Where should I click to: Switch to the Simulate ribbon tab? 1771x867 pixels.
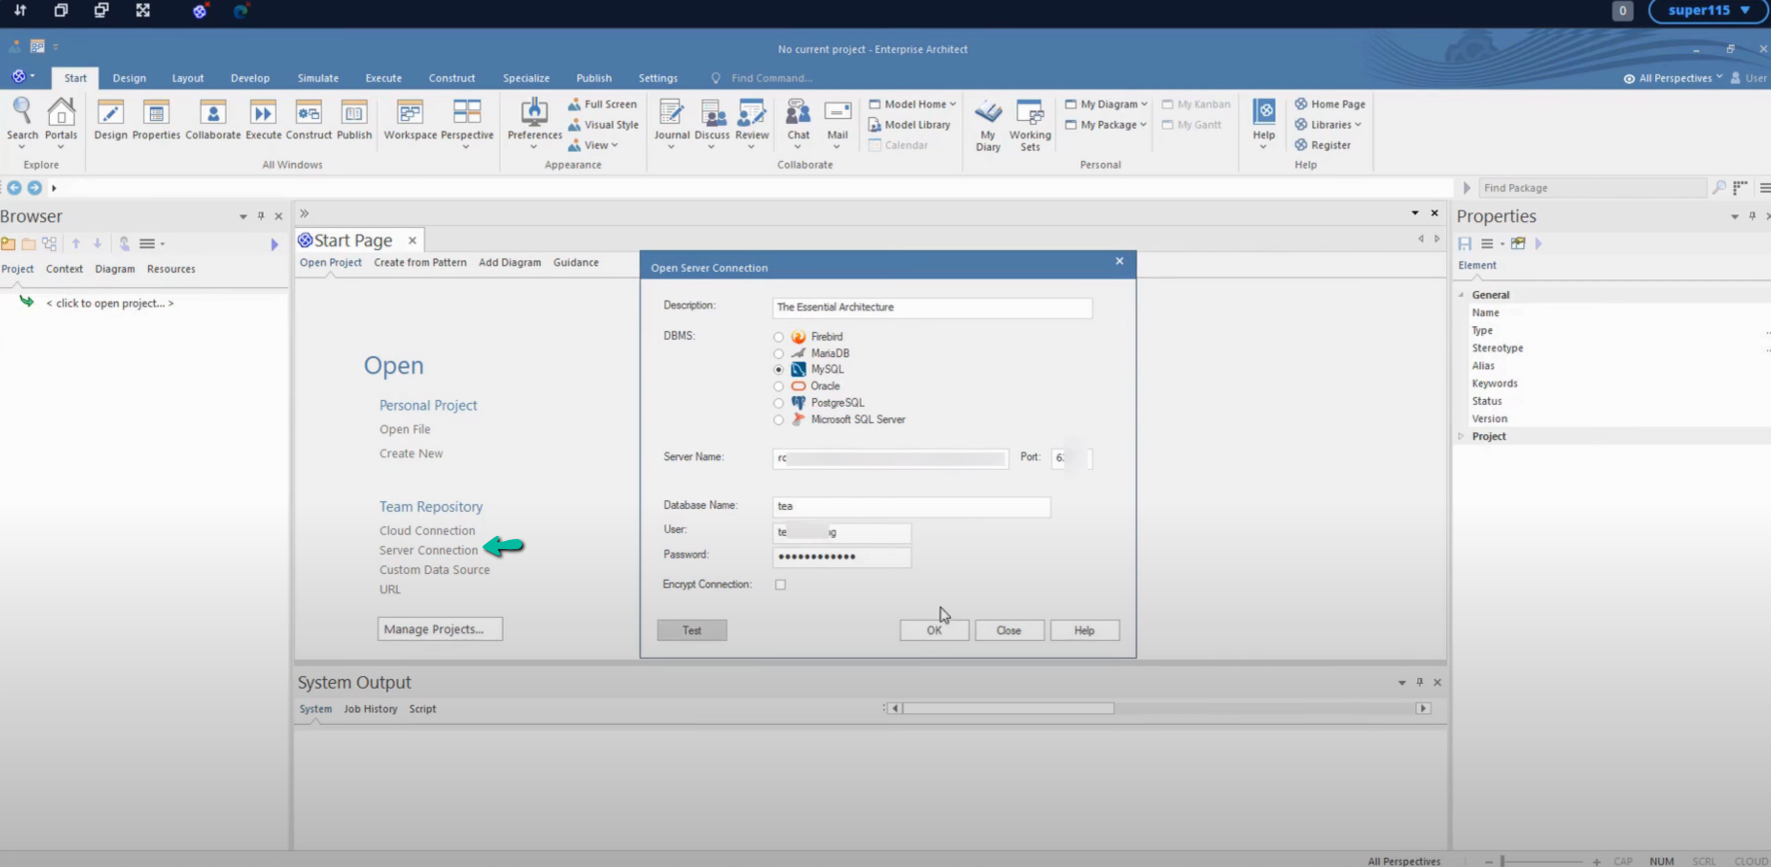(318, 78)
